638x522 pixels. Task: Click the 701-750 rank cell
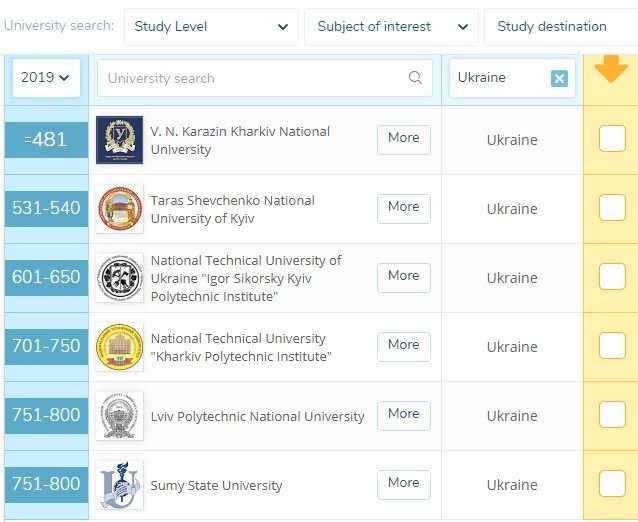[x=46, y=346]
